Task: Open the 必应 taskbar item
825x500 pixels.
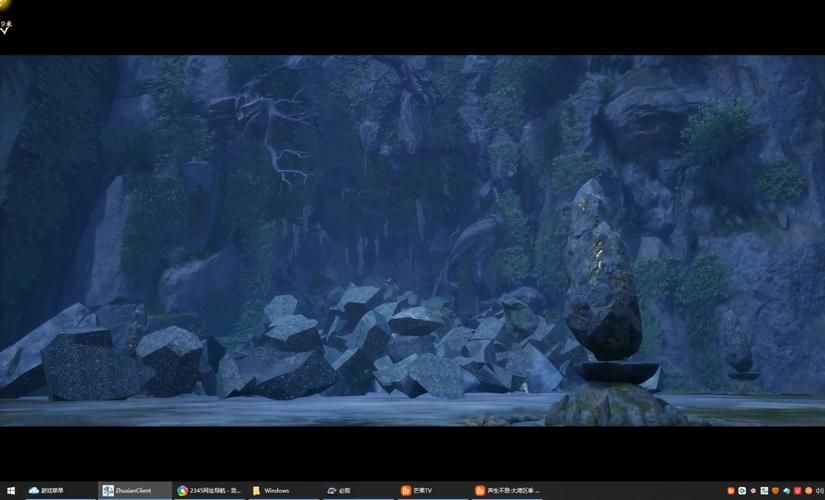Action: point(357,491)
